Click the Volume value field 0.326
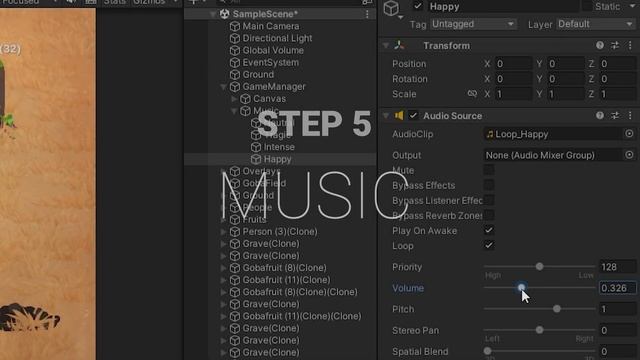 coord(618,288)
